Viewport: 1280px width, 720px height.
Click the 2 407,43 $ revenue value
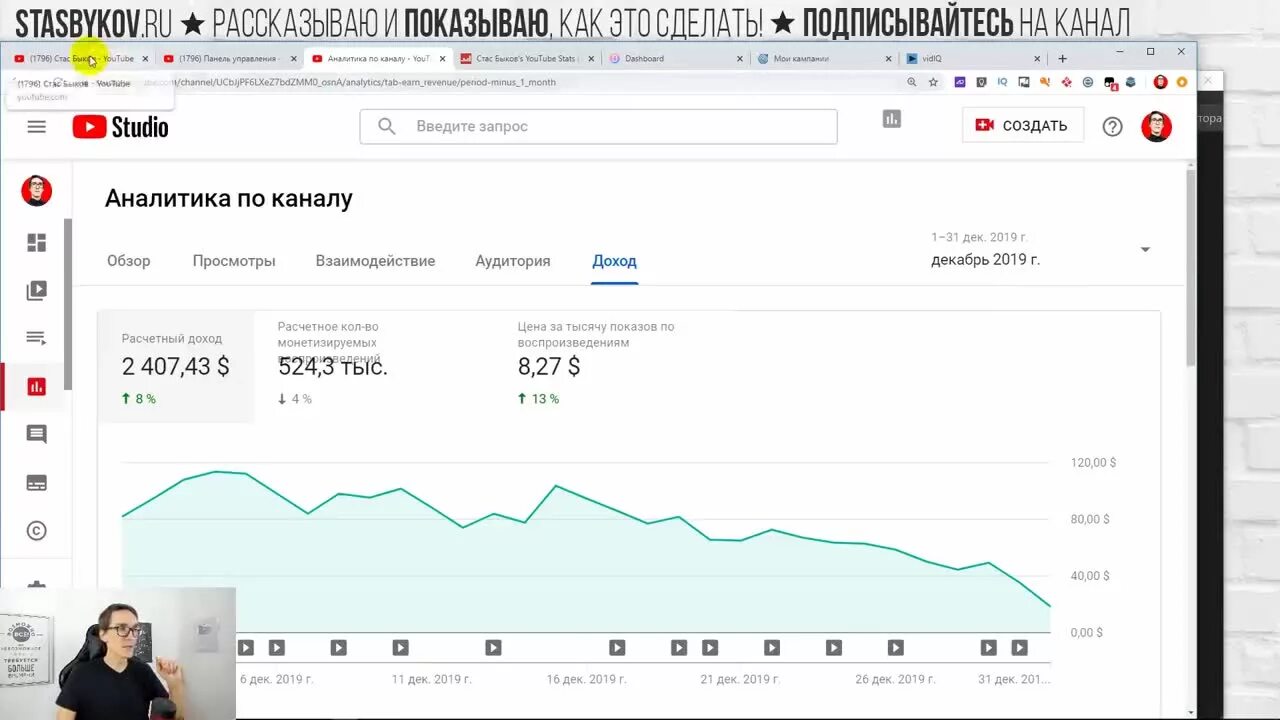click(x=176, y=366)
